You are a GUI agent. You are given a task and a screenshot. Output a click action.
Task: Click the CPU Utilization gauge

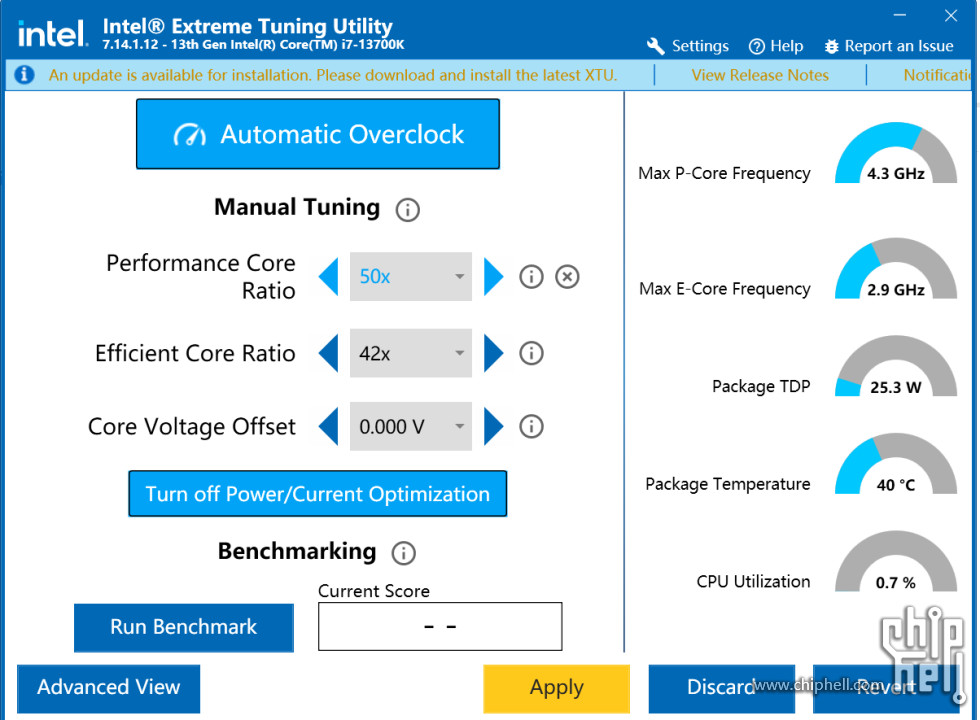[x=896, y=561]
